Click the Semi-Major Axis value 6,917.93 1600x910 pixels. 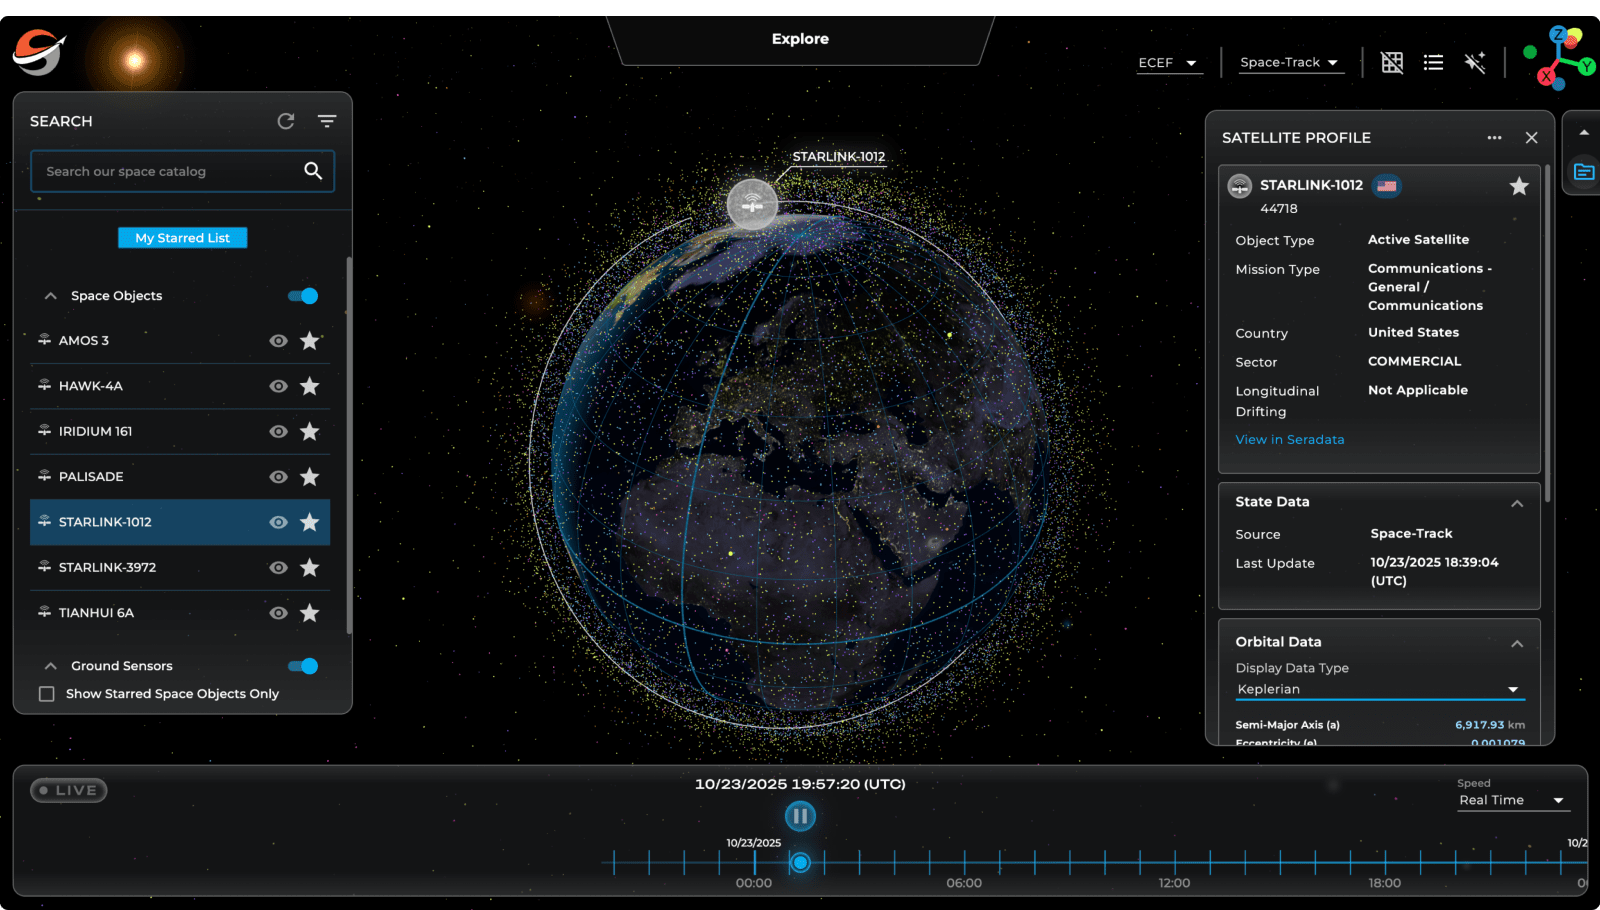[x=1480, y=725]
